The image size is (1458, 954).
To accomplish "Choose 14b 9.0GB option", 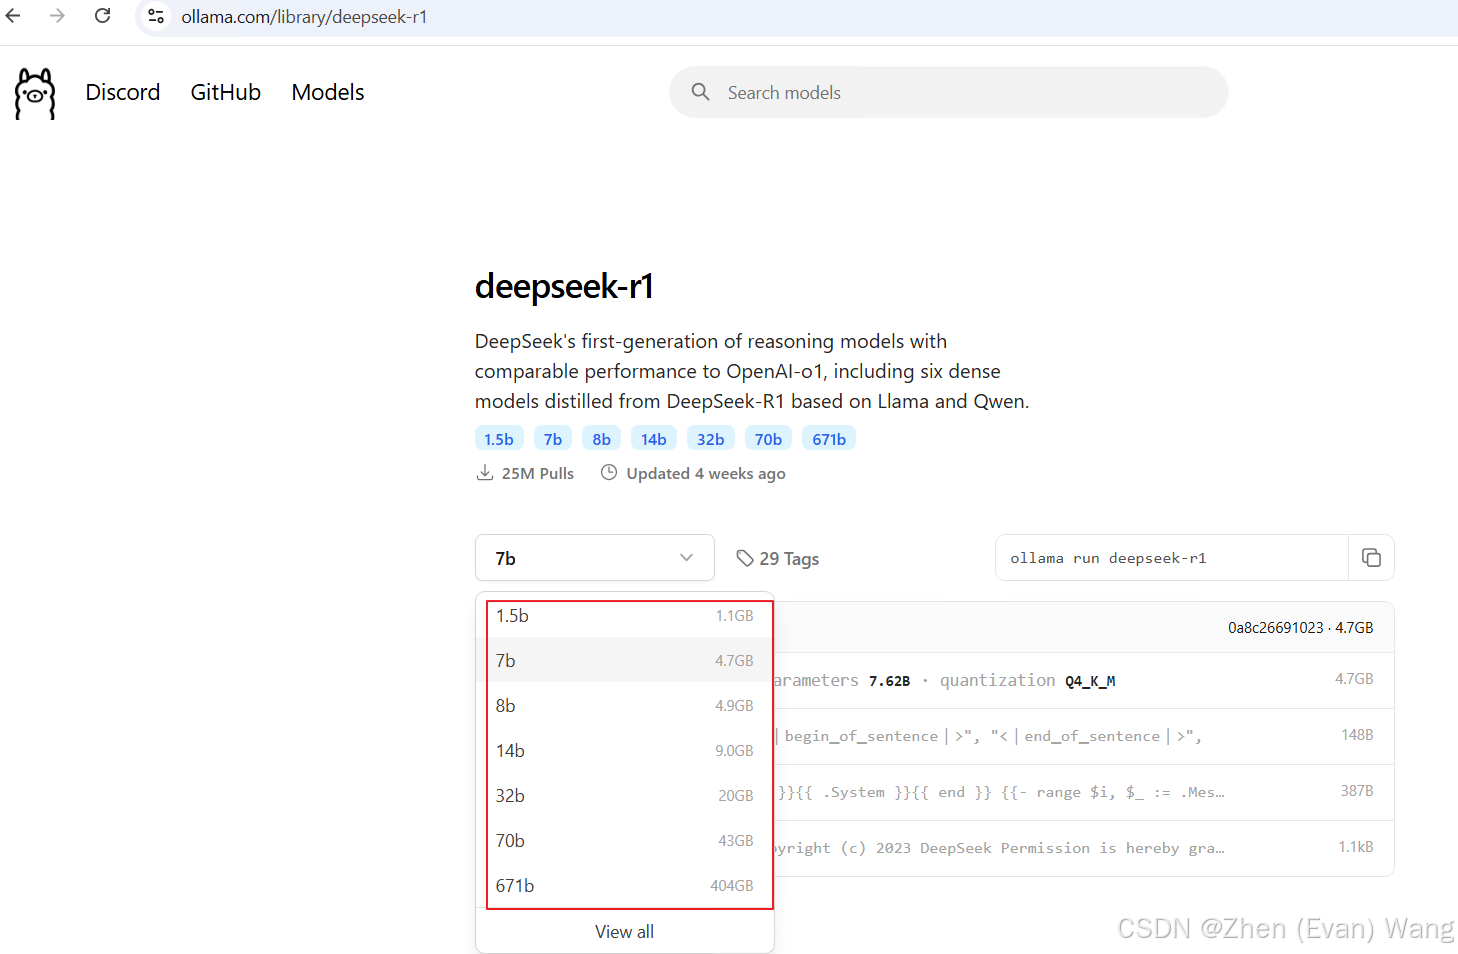I will (625, 750).
